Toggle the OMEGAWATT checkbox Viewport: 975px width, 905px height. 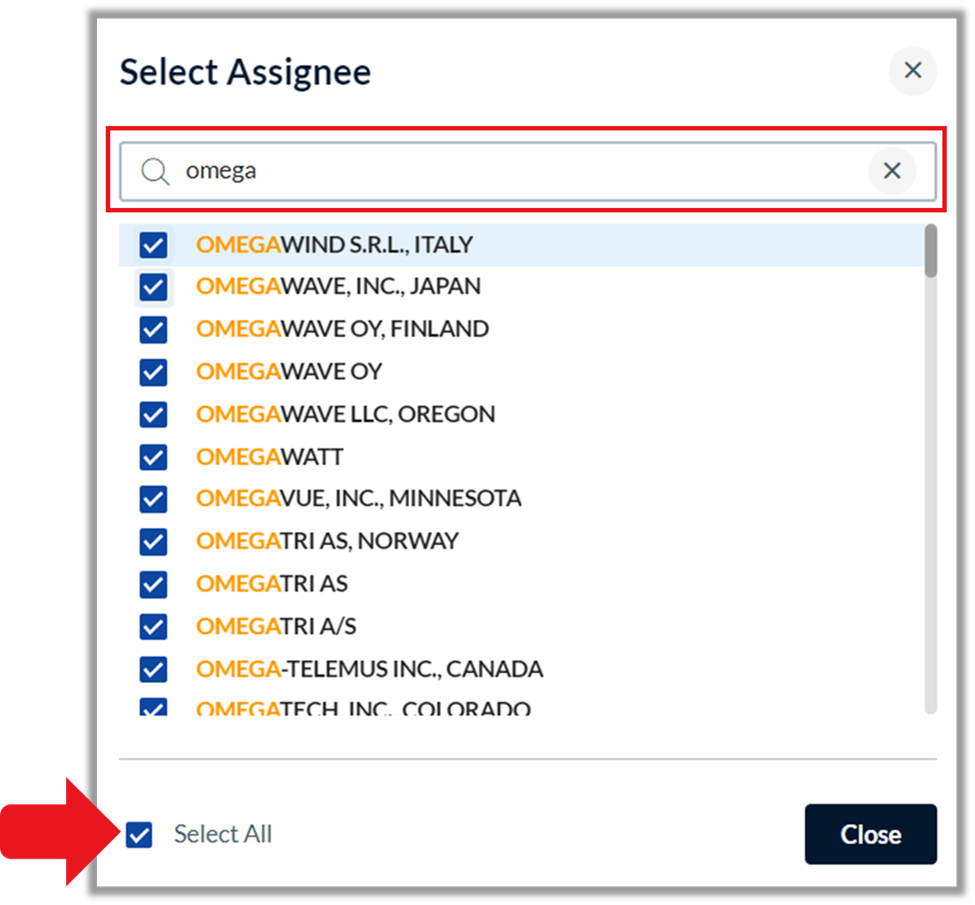[153, 457]
